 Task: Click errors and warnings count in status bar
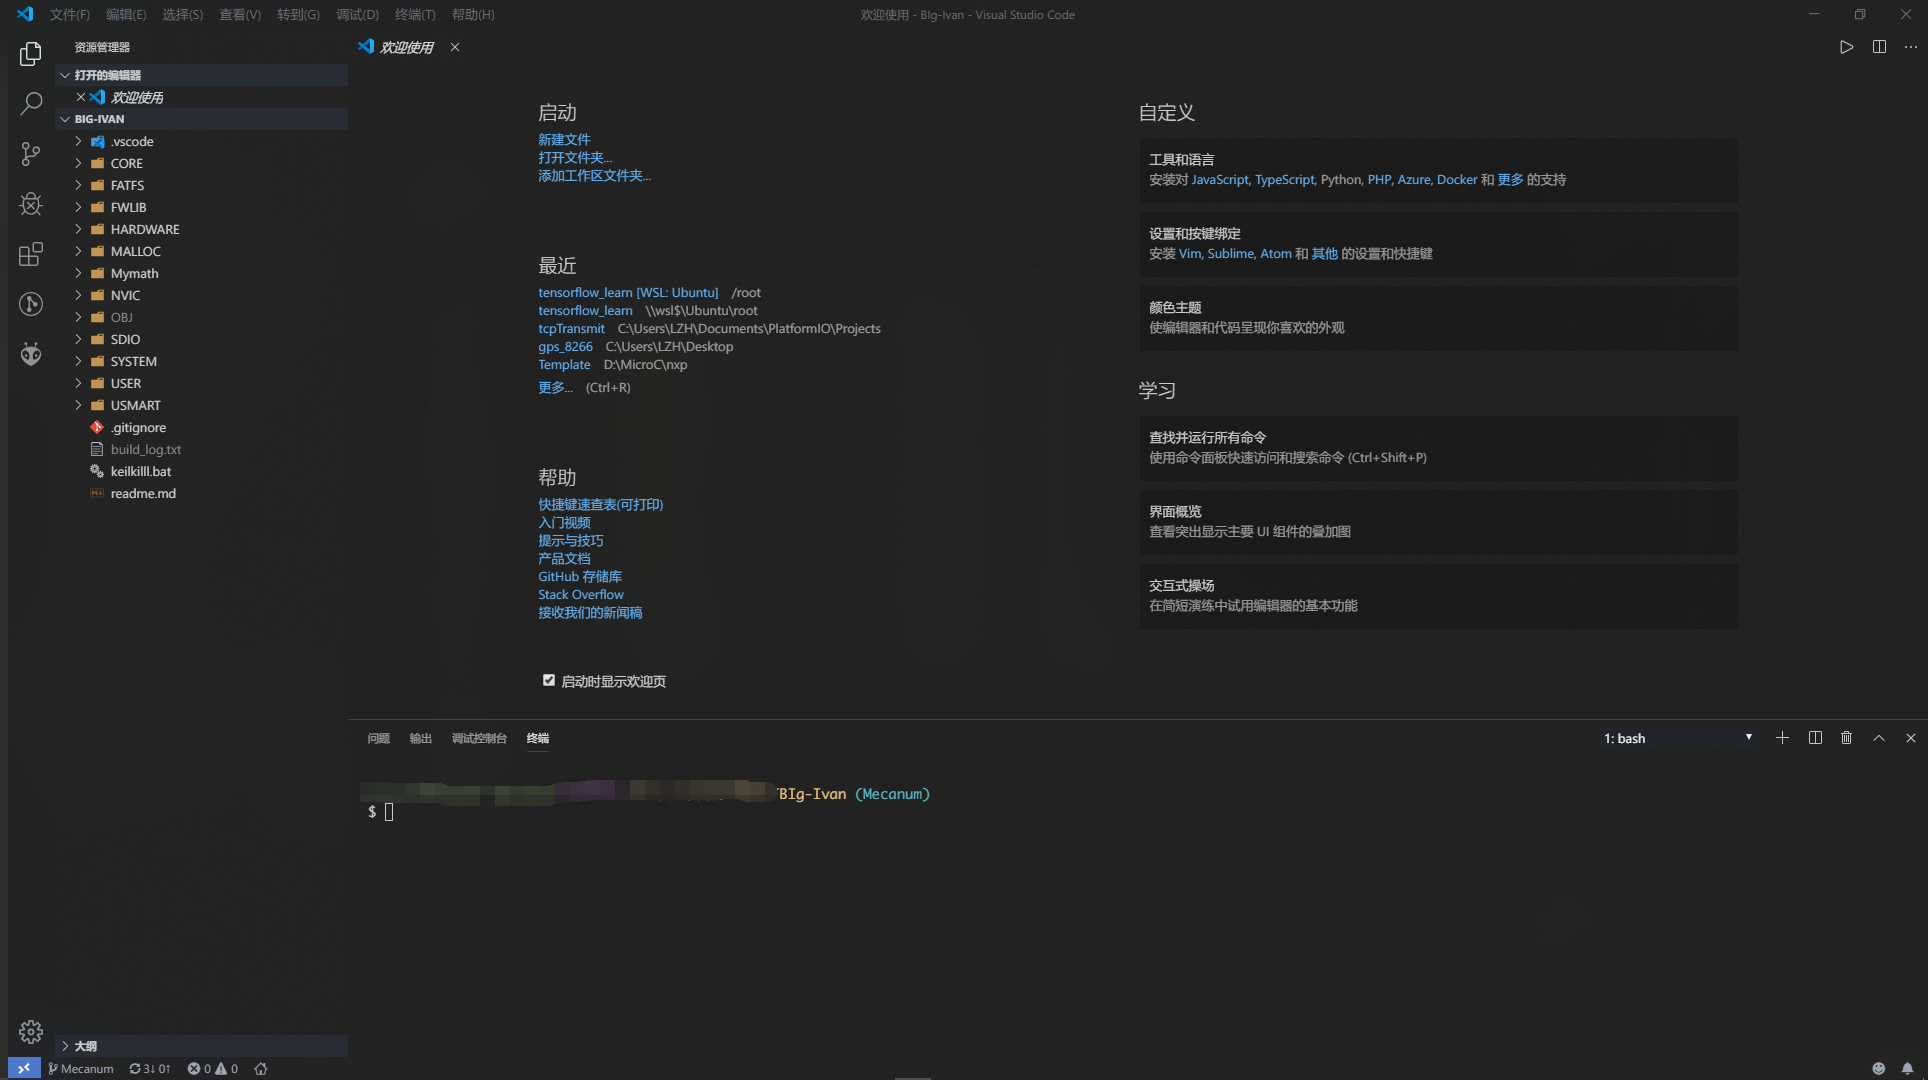[213, 1068]
